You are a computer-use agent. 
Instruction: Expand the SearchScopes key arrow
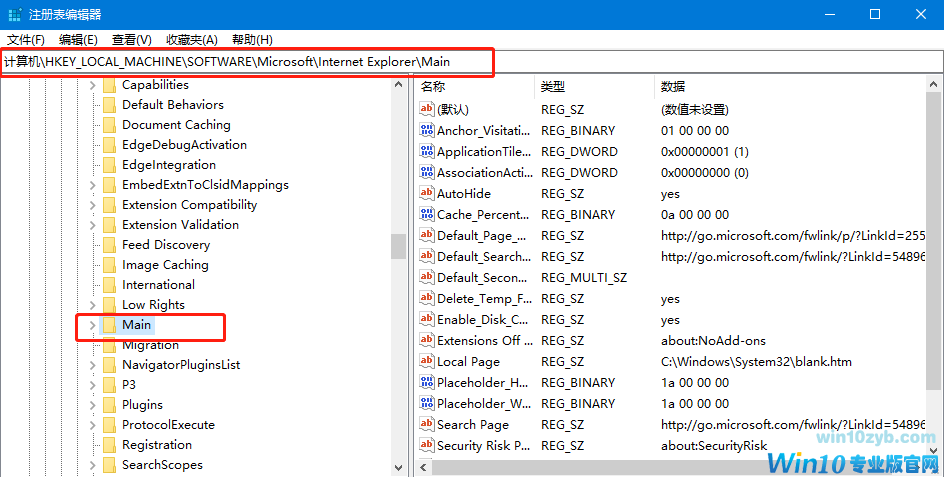point(93,465)
